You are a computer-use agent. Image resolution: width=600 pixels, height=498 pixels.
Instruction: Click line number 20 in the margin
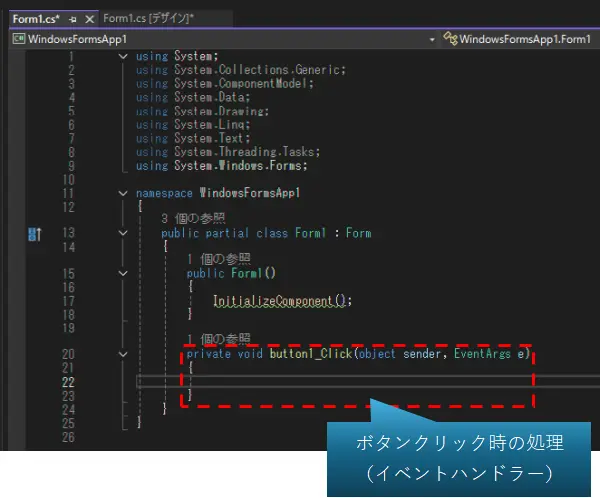[68, 354]
